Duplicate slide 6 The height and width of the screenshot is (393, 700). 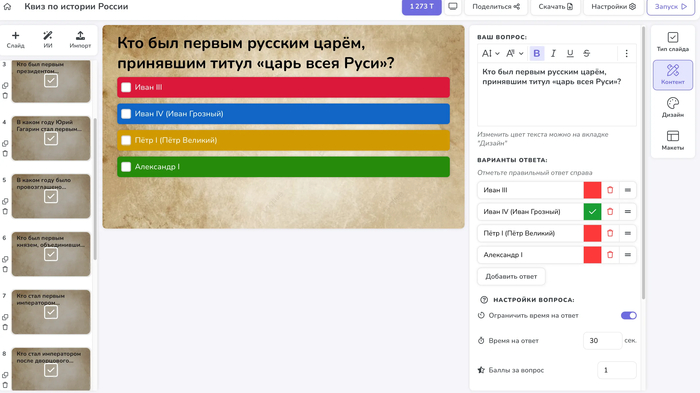click(5, 259)
